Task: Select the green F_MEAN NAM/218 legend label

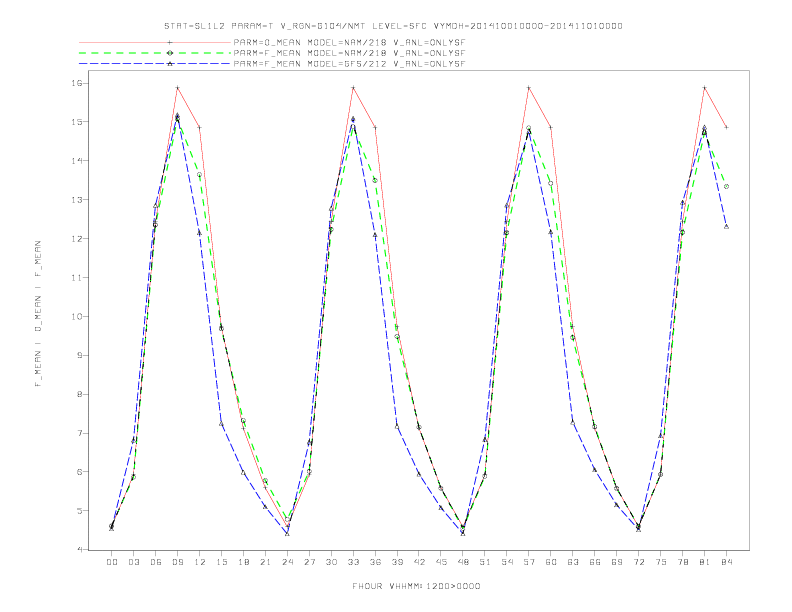Action: [349, 53]
